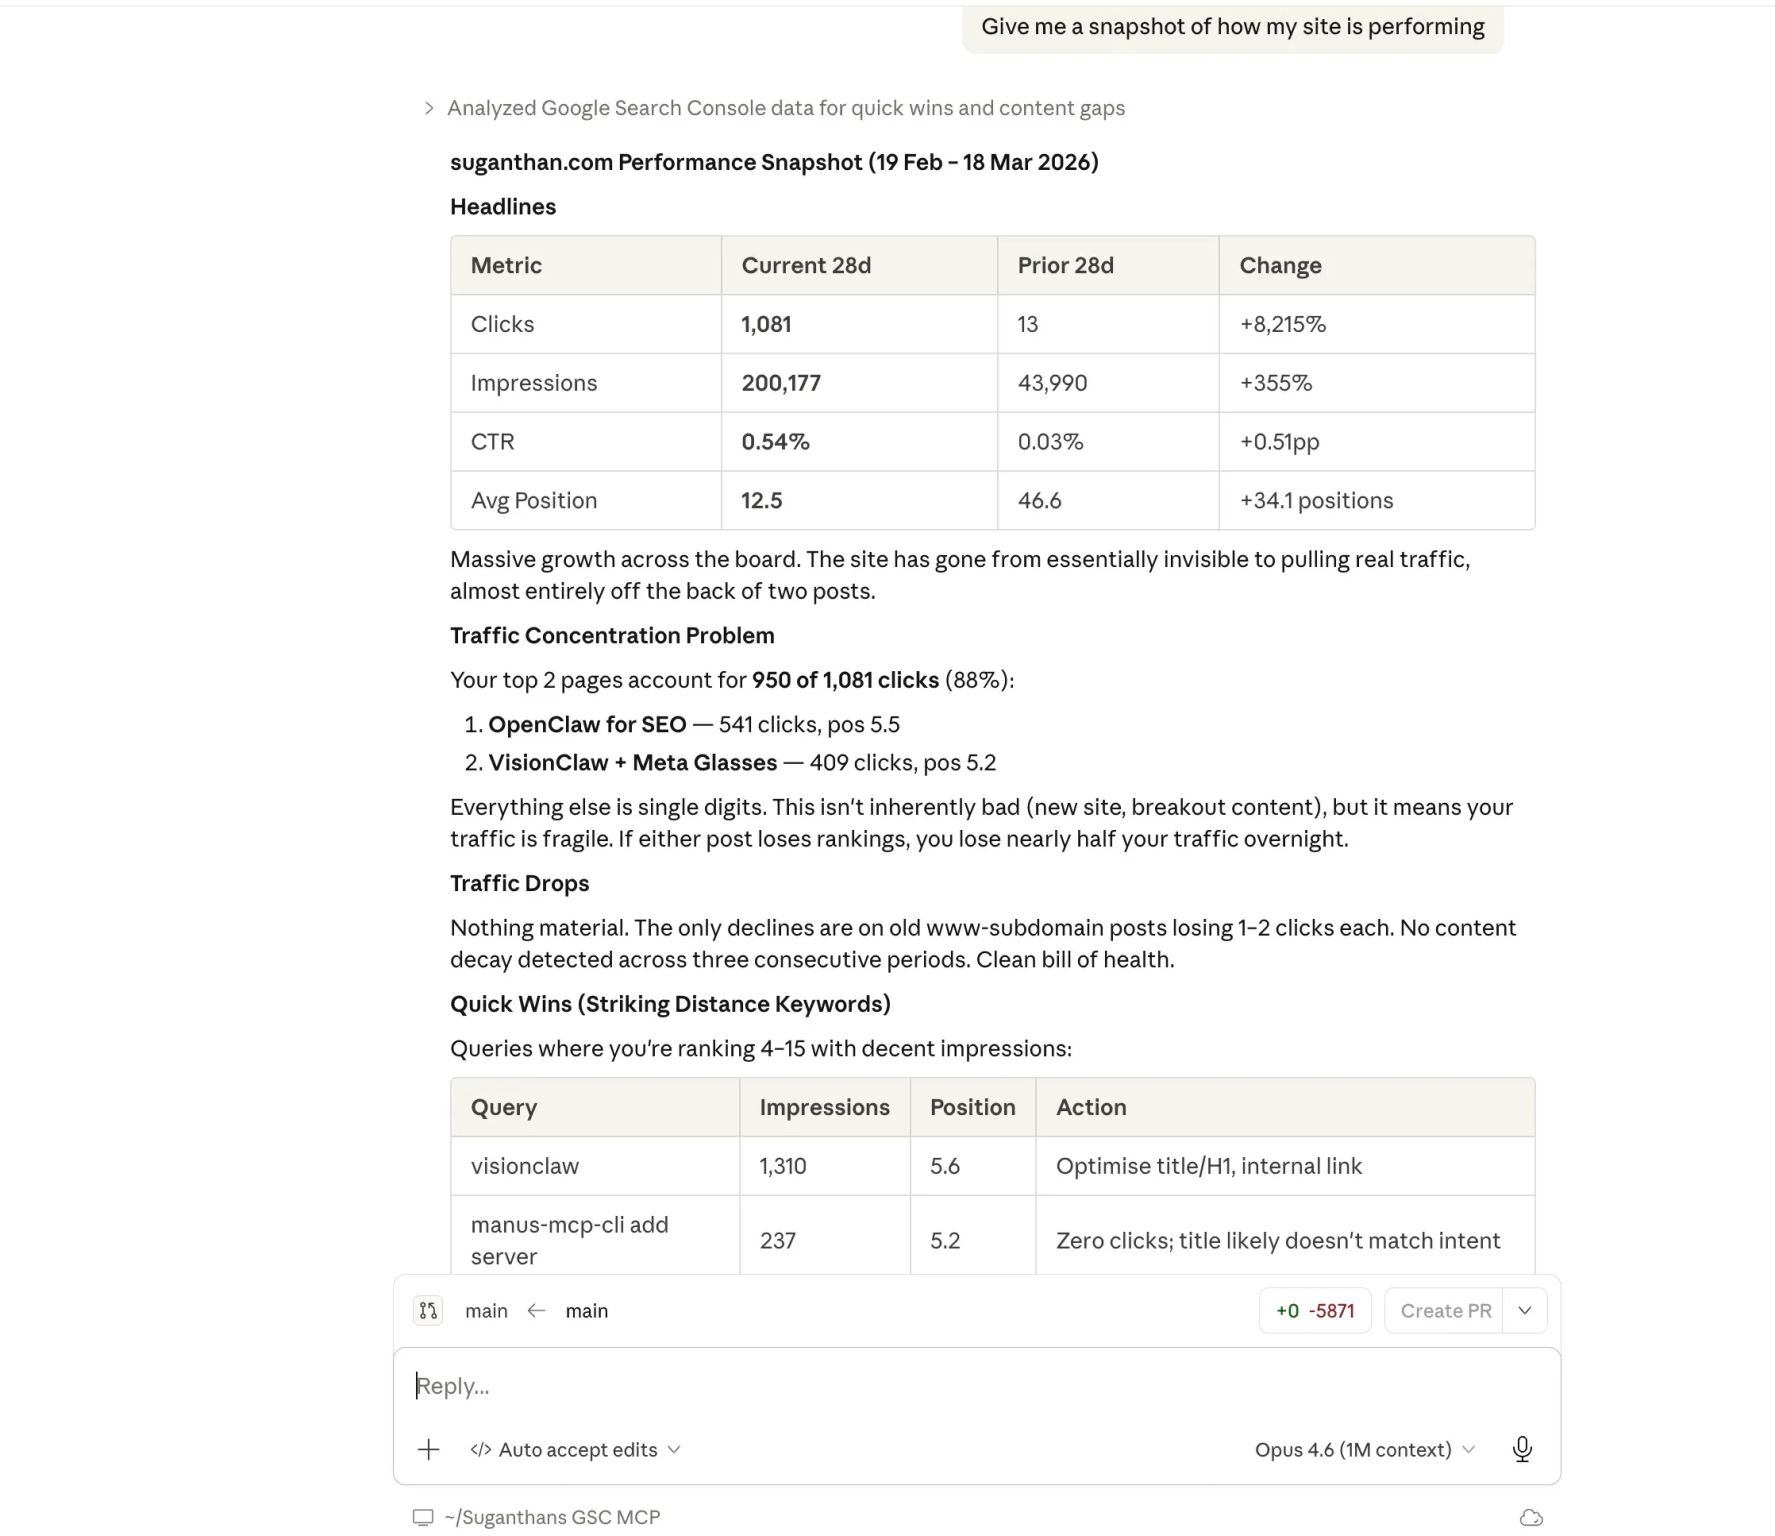The width and height of the screenshot is (1775, 1536).
Task: Click the code brackets icon by Auto accept edits
Action: coord(481,1449)
